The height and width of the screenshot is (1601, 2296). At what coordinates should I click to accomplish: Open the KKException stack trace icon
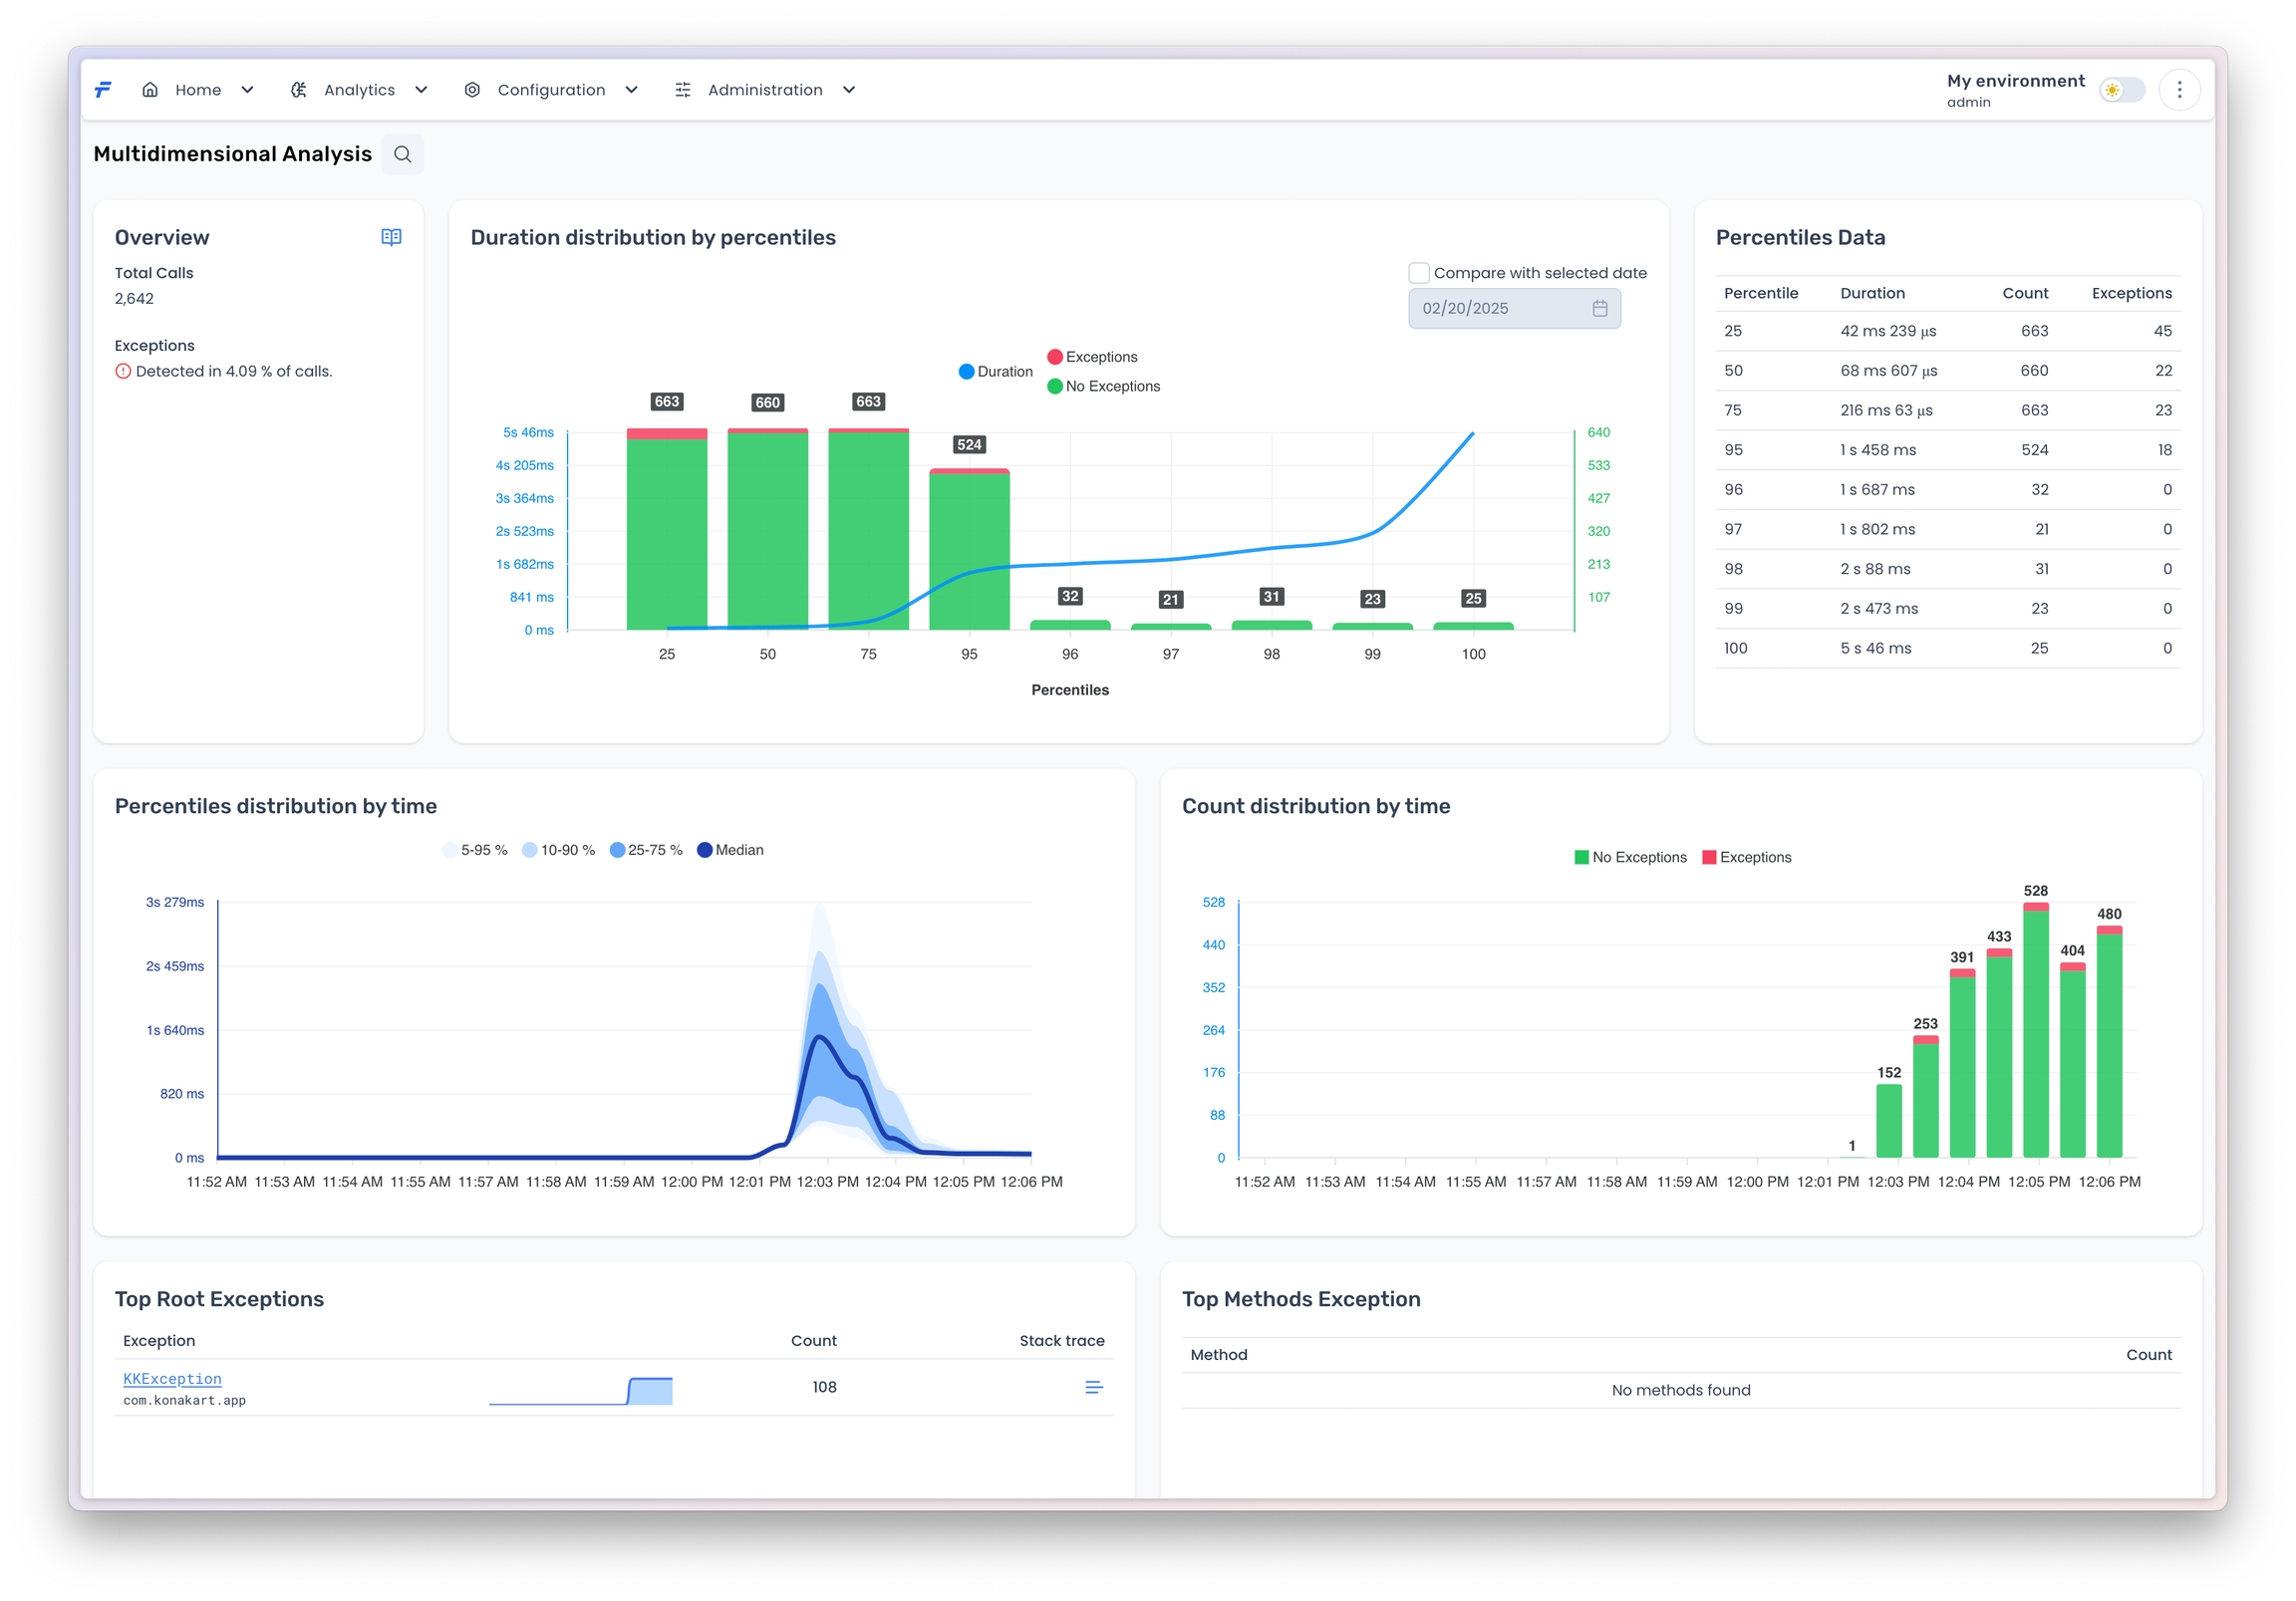coord(1093,1387)
